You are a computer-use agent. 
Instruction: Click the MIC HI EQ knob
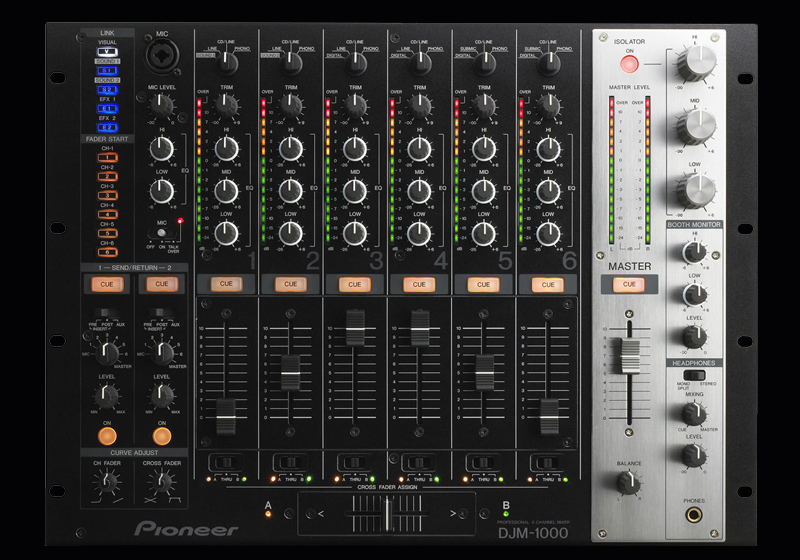(162, 149)
